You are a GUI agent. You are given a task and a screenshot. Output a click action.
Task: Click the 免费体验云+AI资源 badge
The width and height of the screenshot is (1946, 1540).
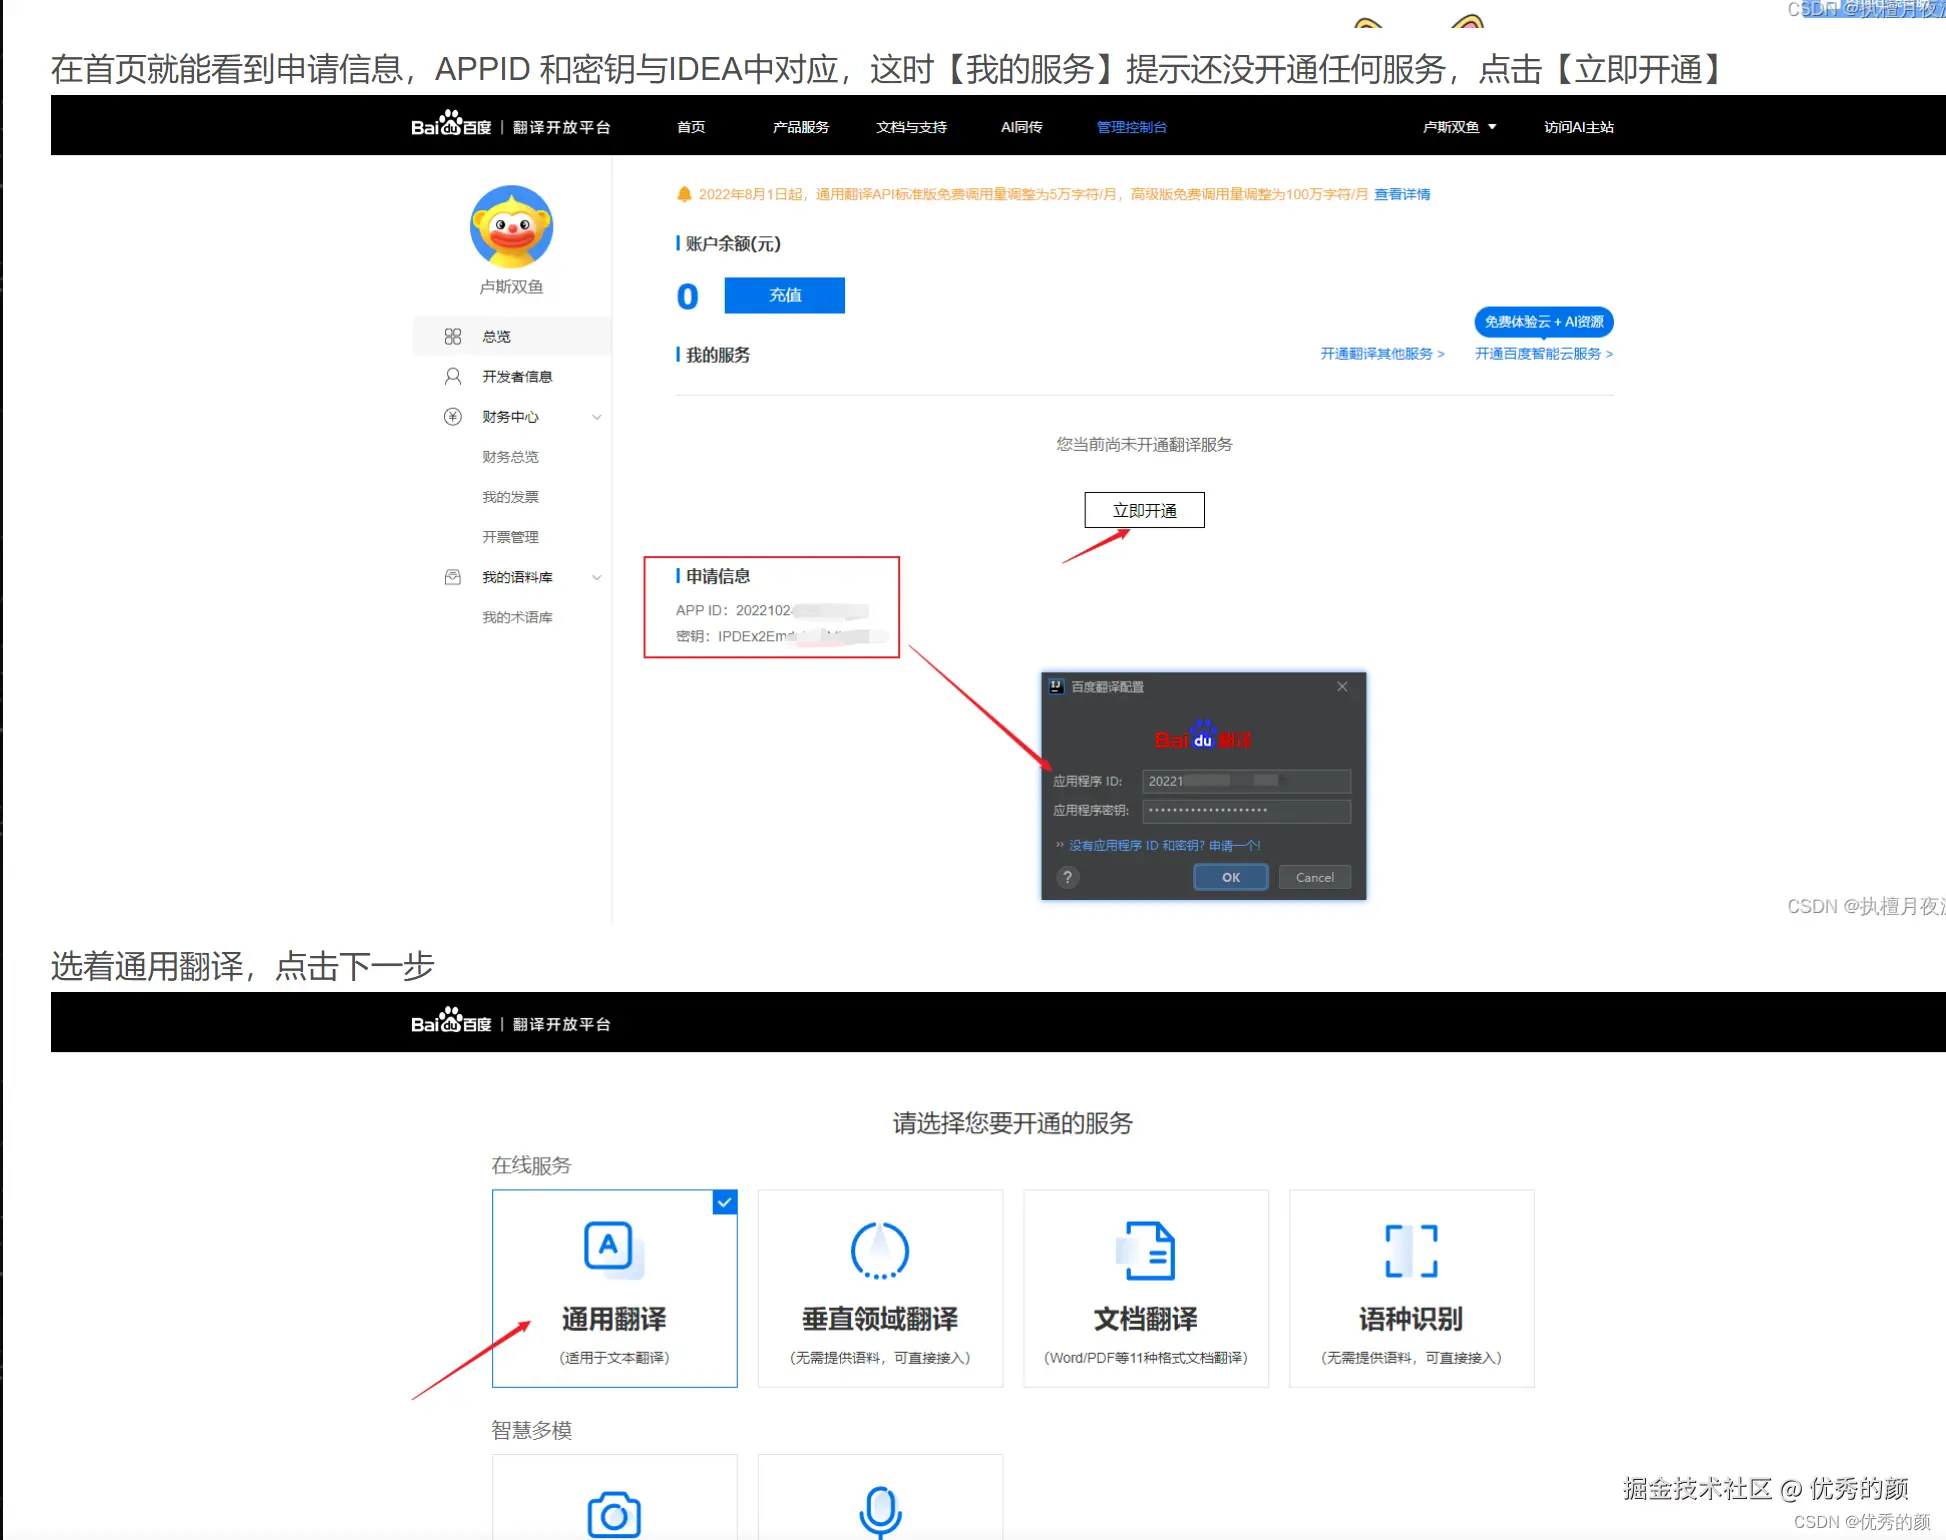[x=1544, y=322]
